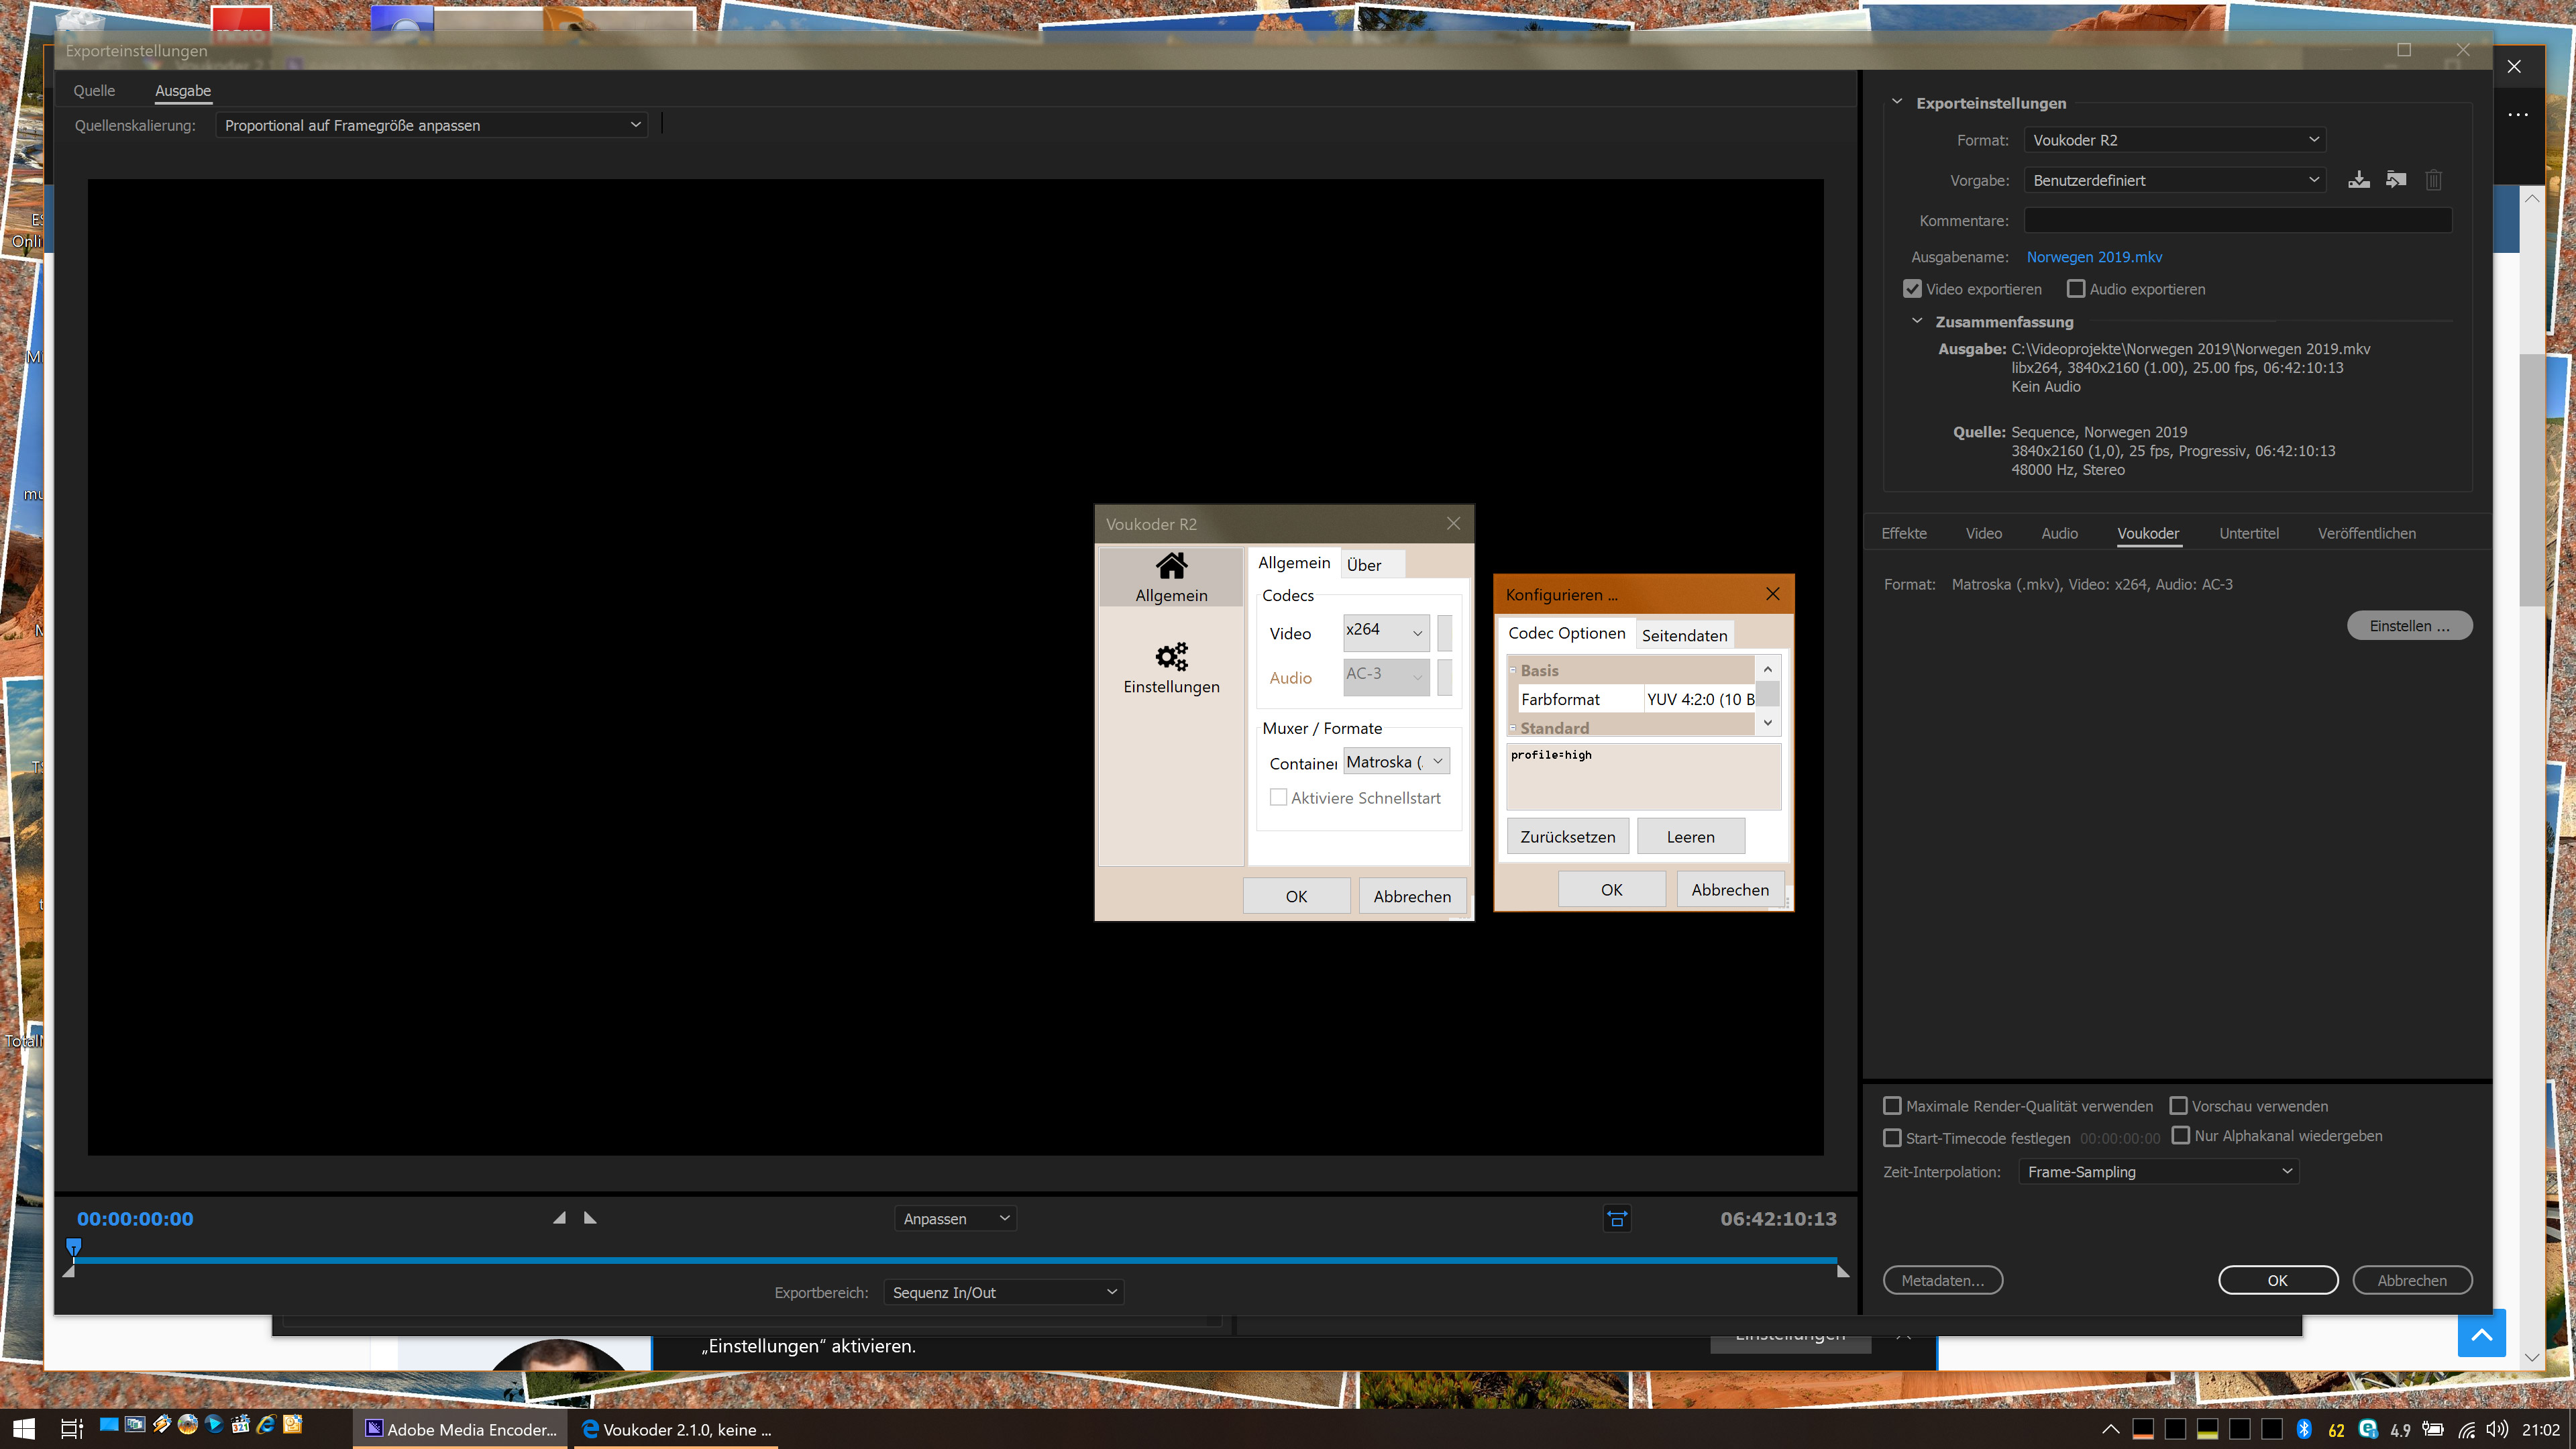The width and height of the screenshot is (2576, 1449).
Task: Open Windows Start menu
Action: pos(24,1429)
